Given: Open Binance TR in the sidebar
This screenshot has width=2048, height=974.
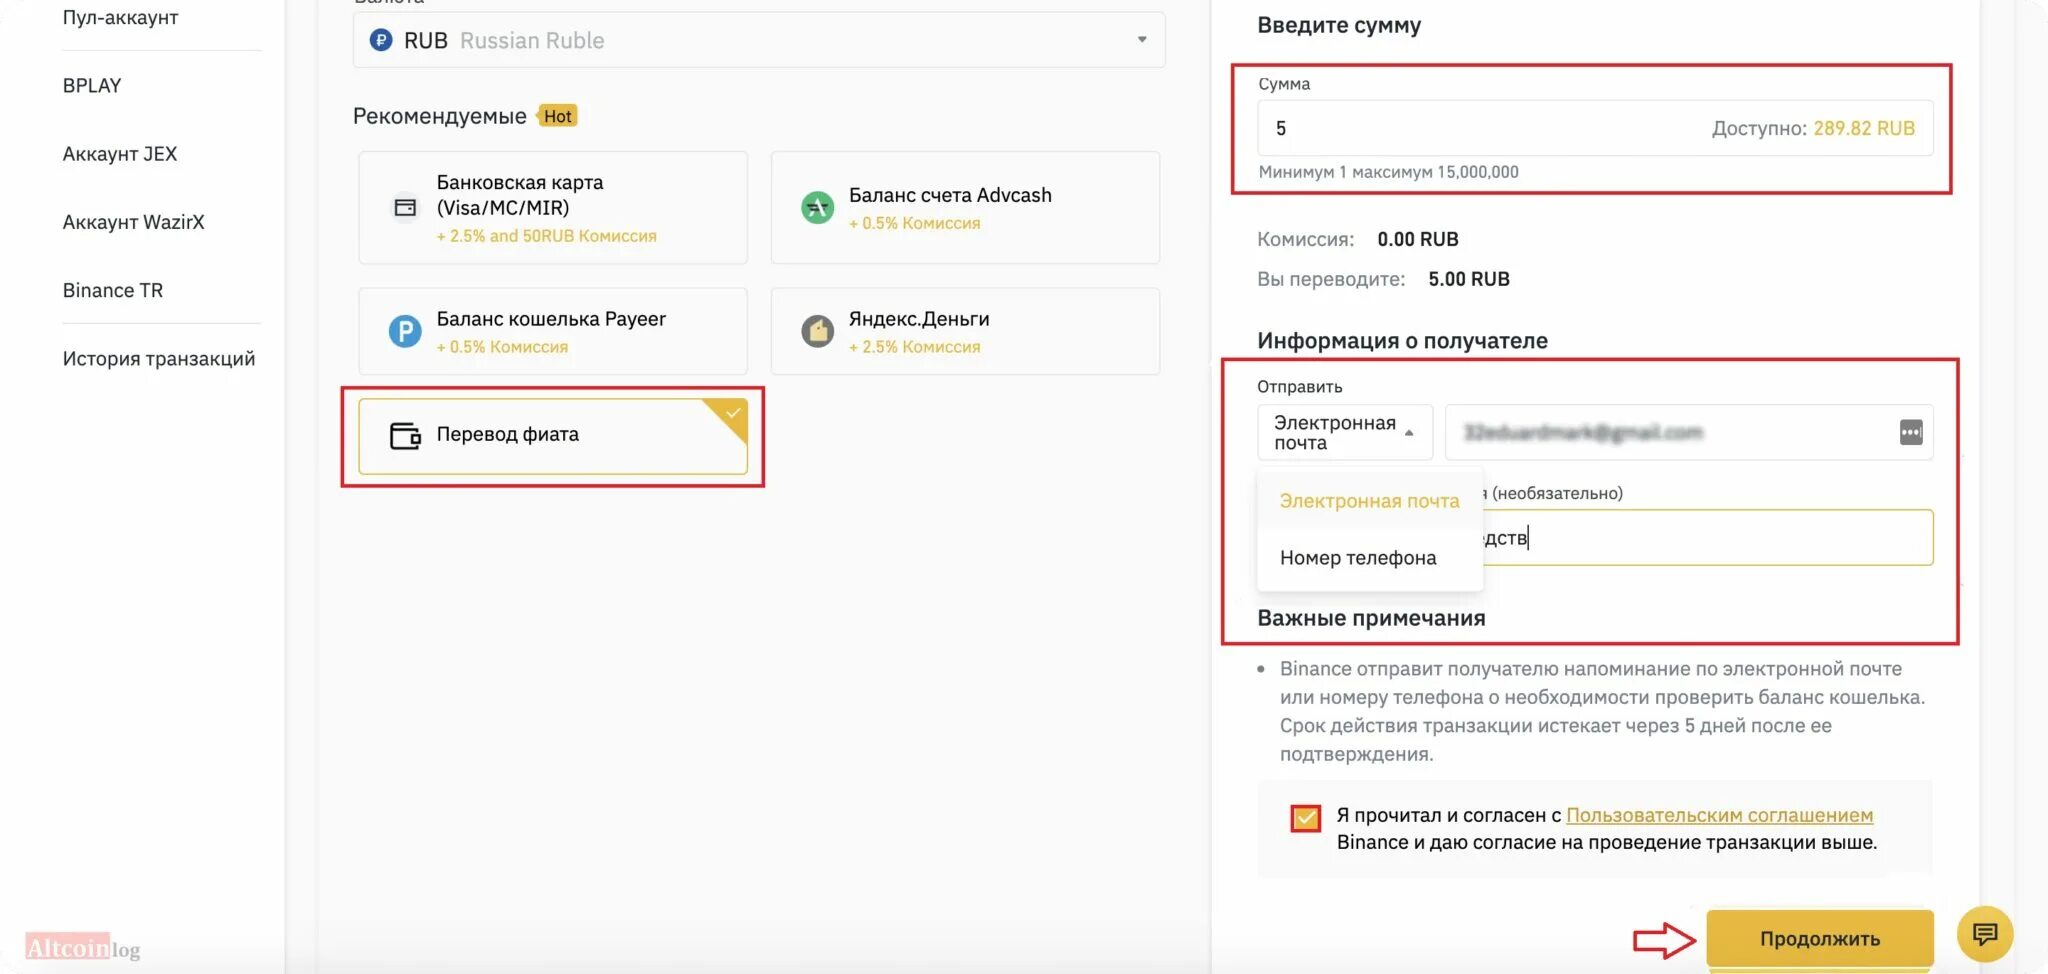Looking at the screenshot, I should [112, 290].
